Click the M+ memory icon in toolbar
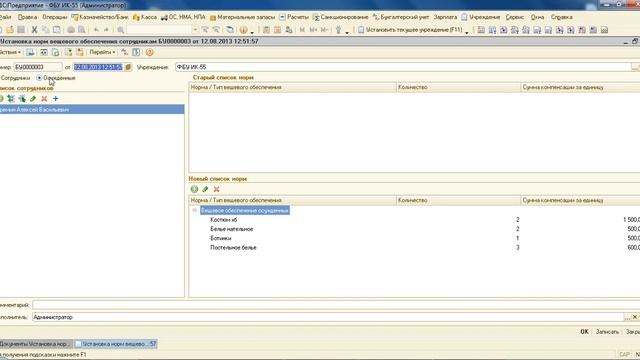Viewport: 640px width, 360px height. [x=313, y=30]
